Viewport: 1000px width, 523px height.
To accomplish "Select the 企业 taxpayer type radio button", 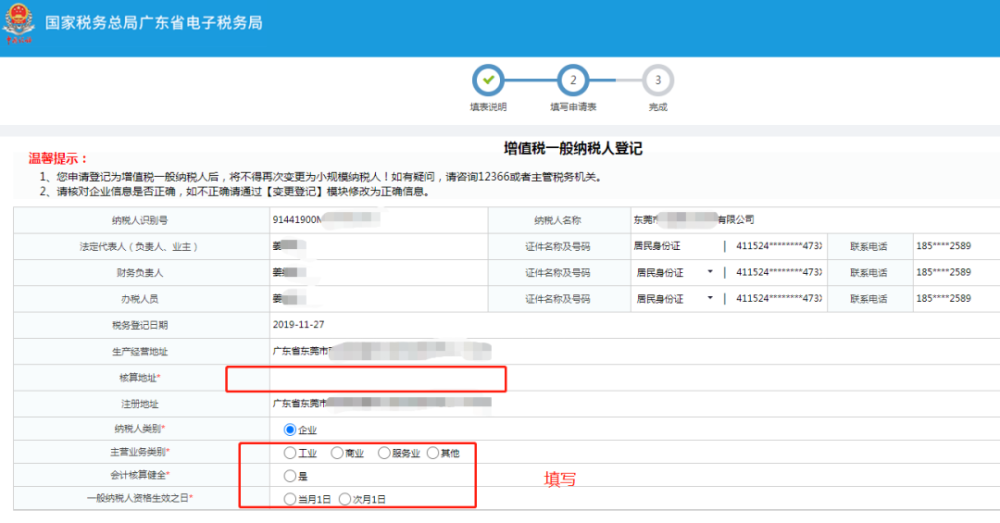I will pos(290,429).
